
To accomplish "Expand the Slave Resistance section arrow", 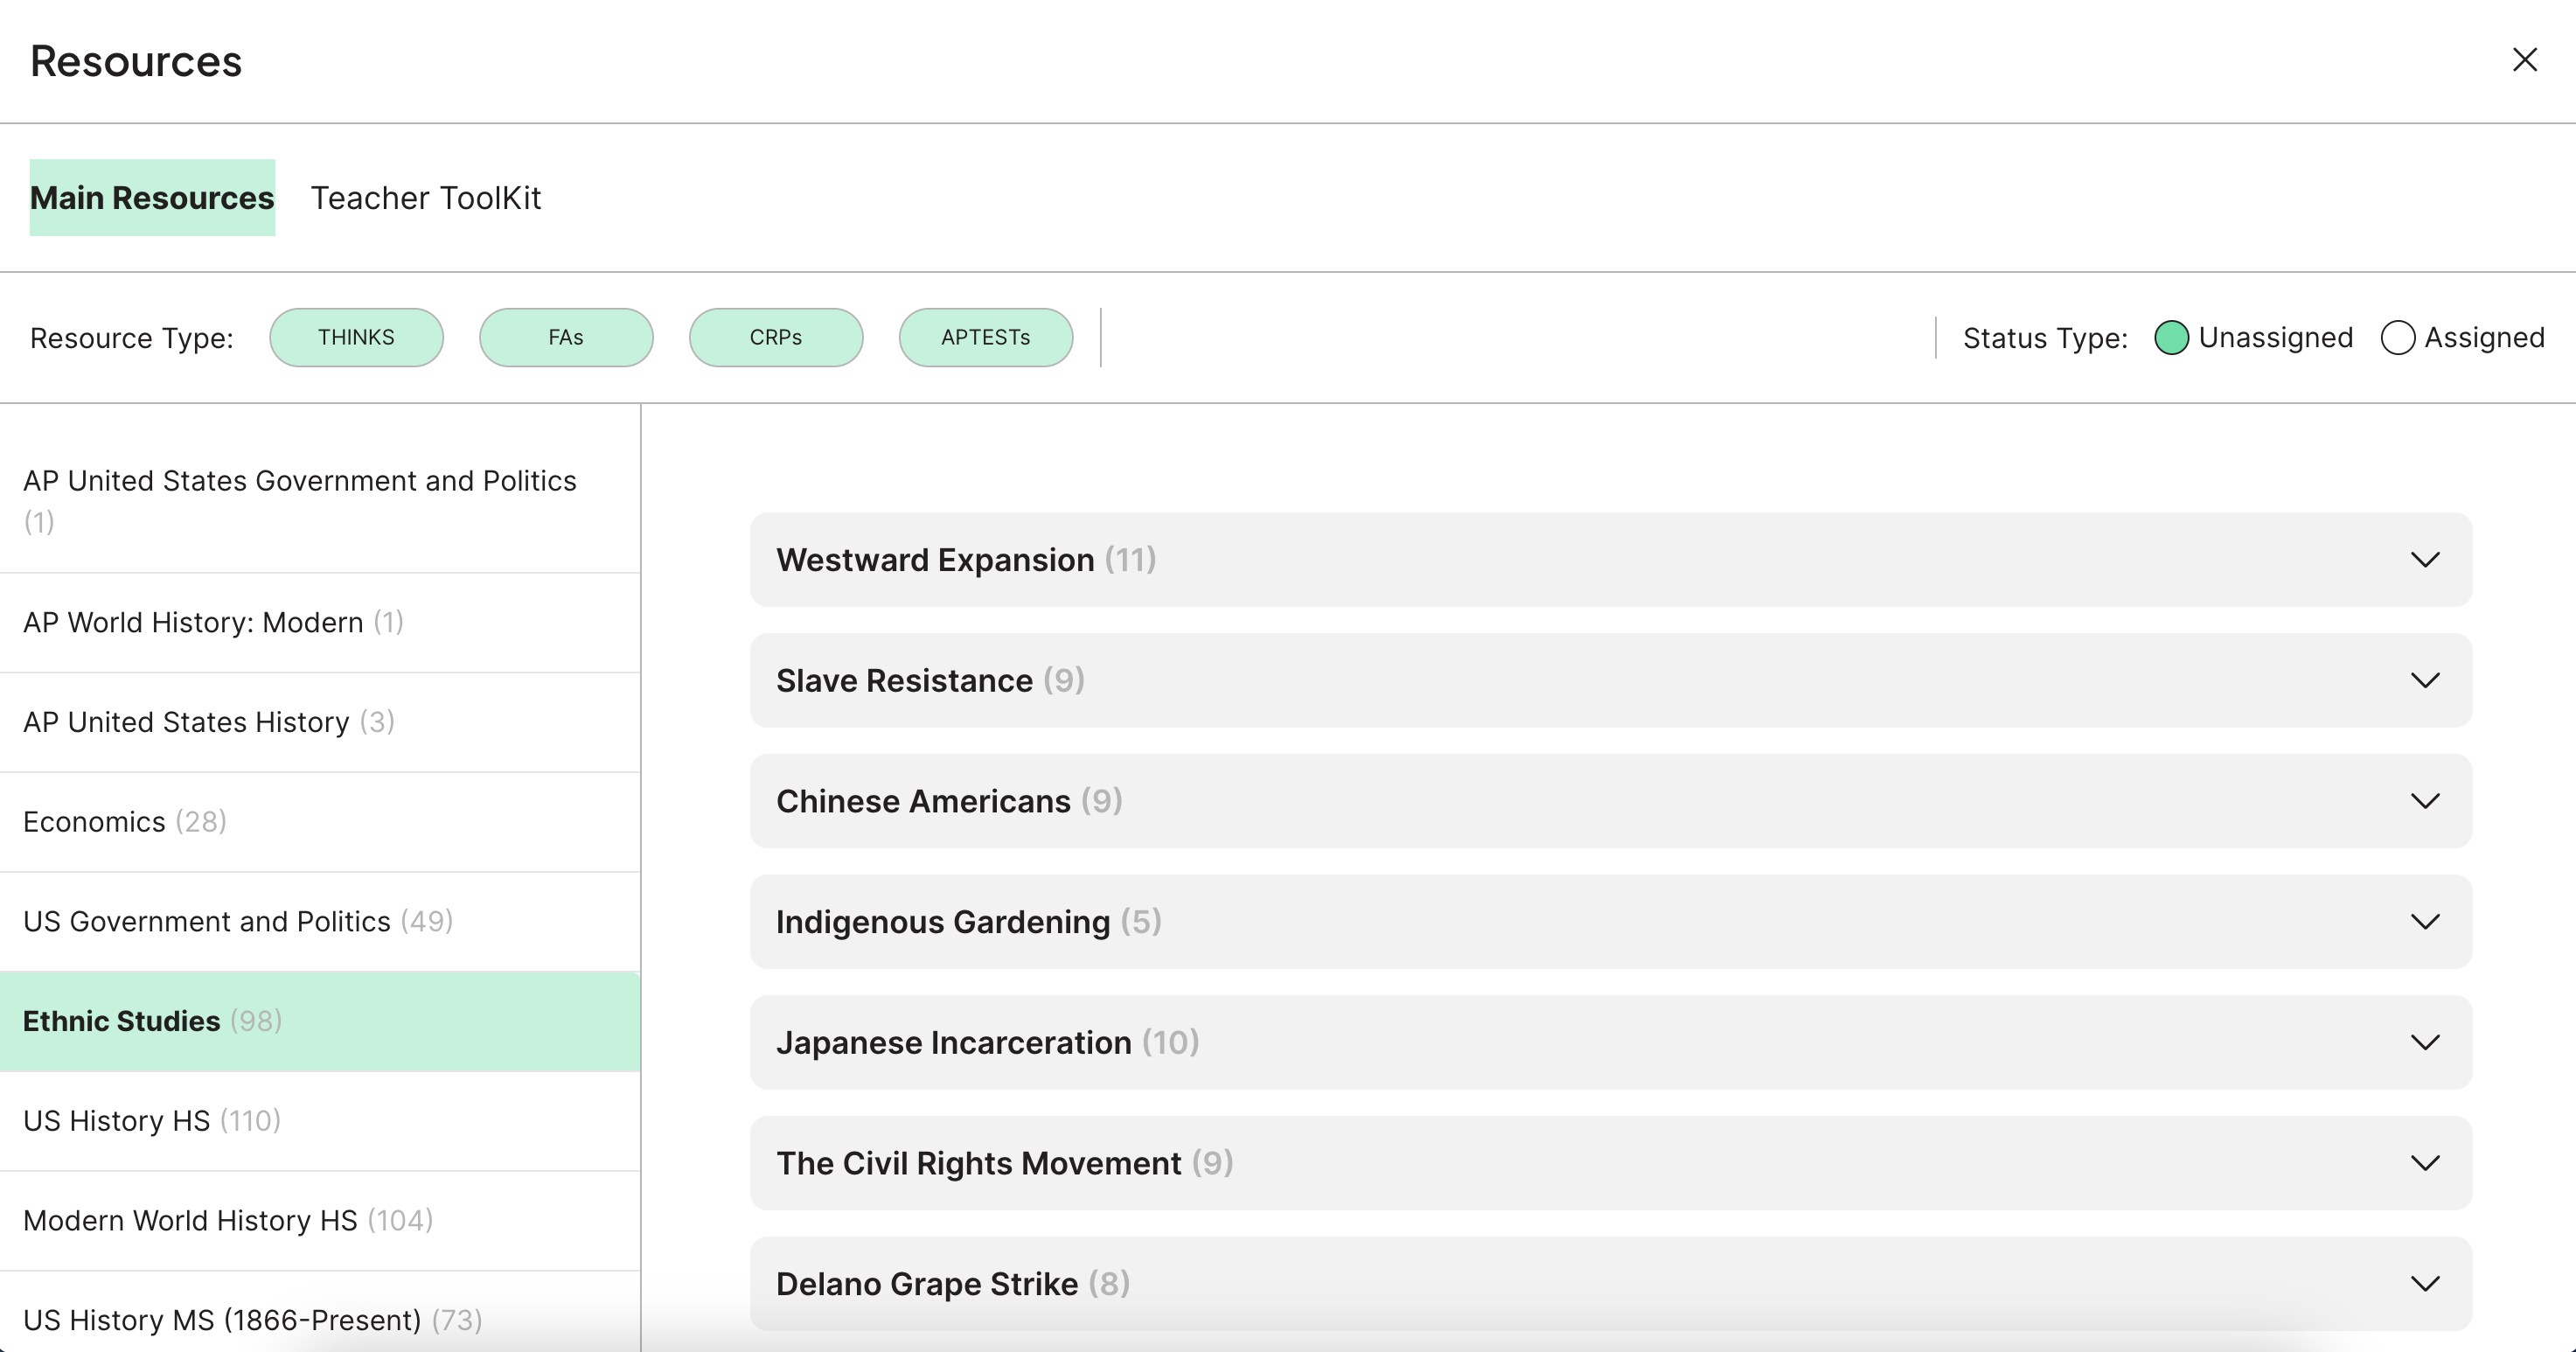I will point(2424,681).
